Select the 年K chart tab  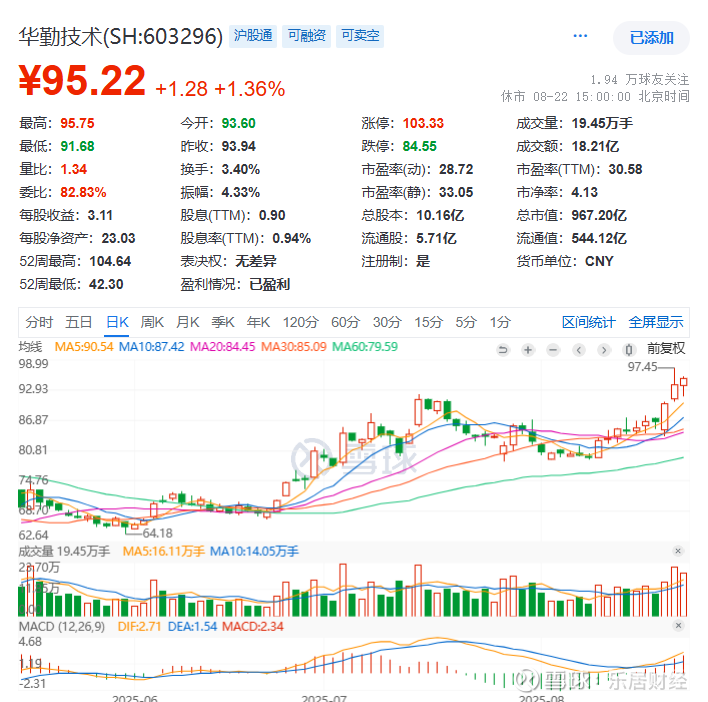coord(258,322)
